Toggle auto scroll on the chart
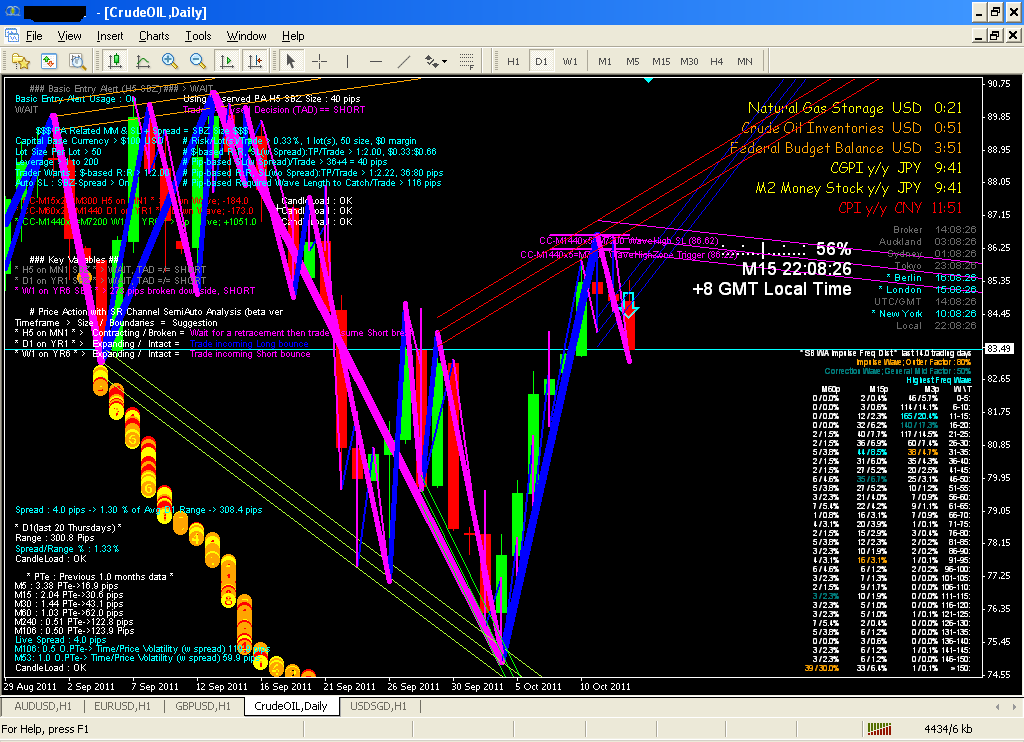 point(225,61)
